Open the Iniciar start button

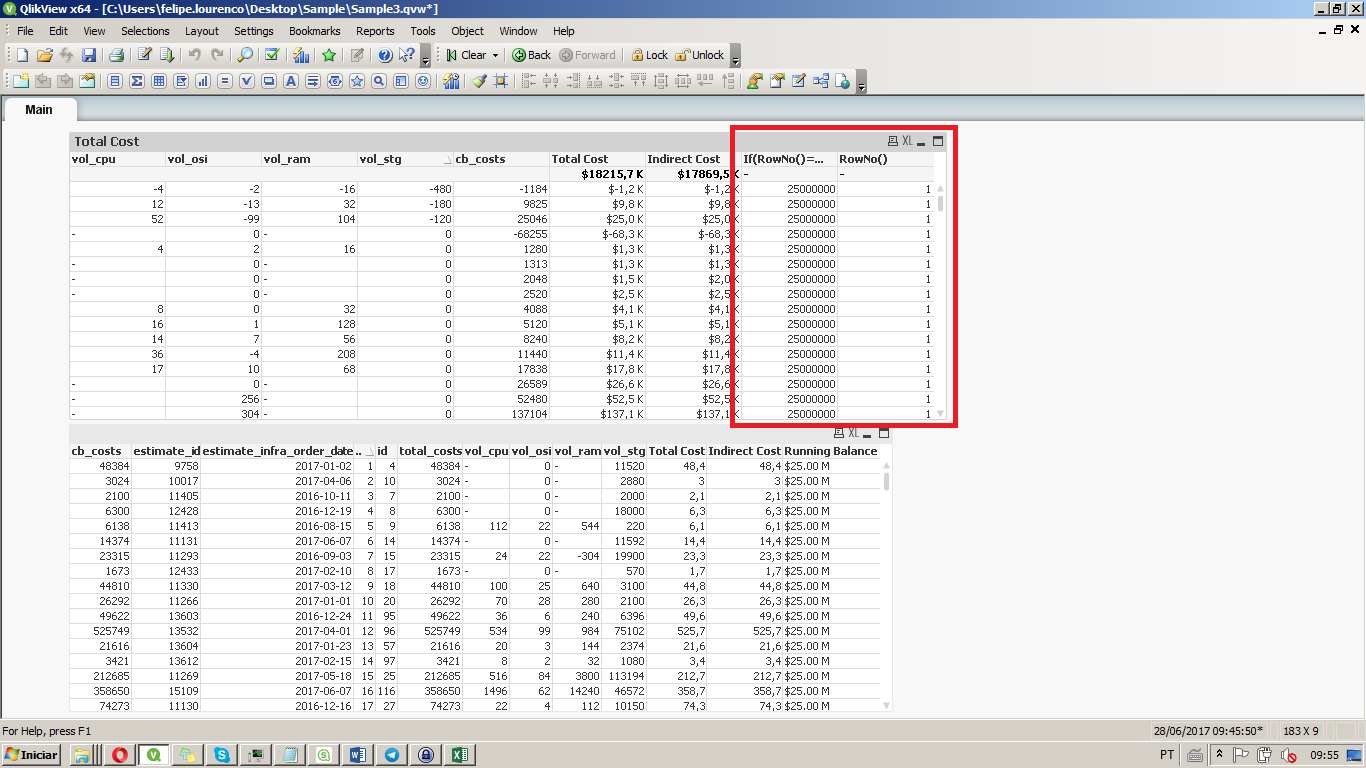pyautogui.click(x=32, y=755)
